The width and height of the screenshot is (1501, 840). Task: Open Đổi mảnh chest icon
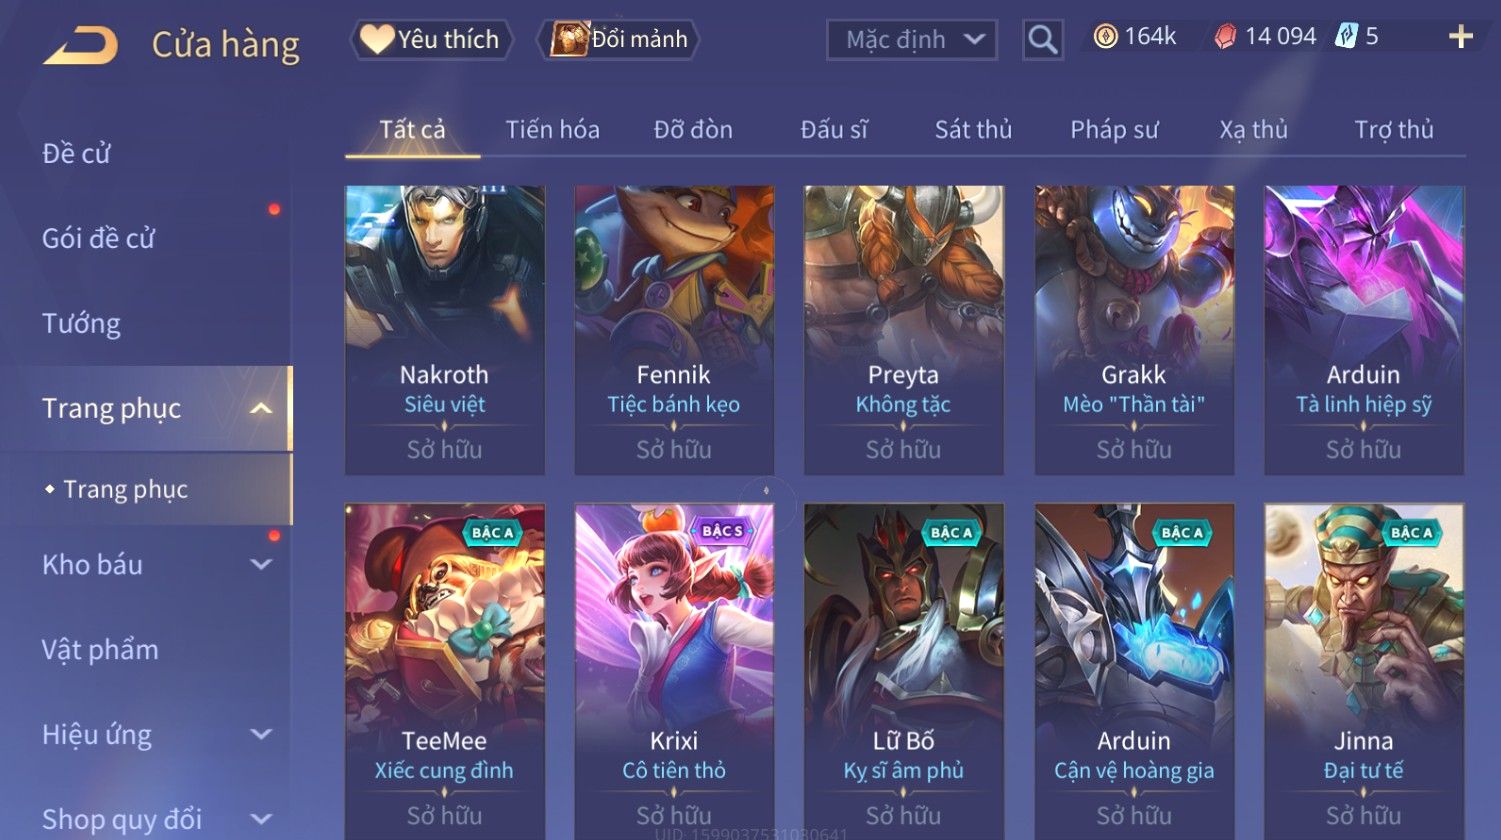[x=568, y=39]
